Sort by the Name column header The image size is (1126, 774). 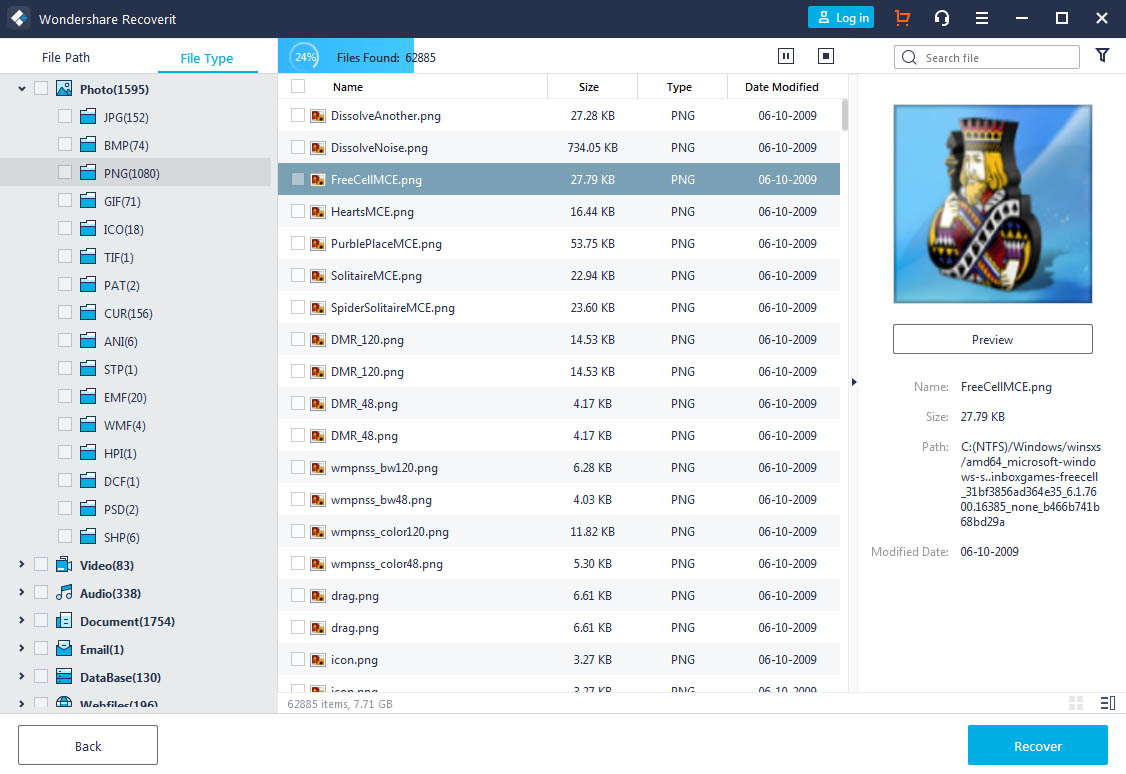click(348, 87)
